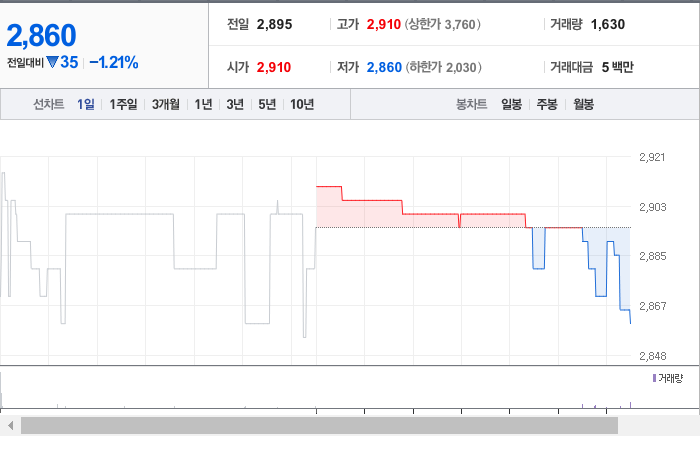Click the horizontal chart scrollbar thumb
The height and width of the screenshot is (450, 700).
pyautogui.click(x=319, y=425)
